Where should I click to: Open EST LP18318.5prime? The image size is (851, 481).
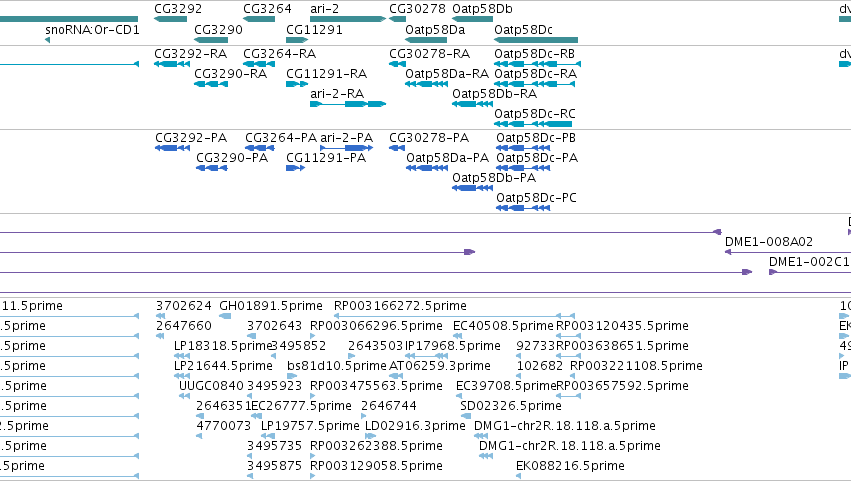pyautogui.click(x=222, y=346)
